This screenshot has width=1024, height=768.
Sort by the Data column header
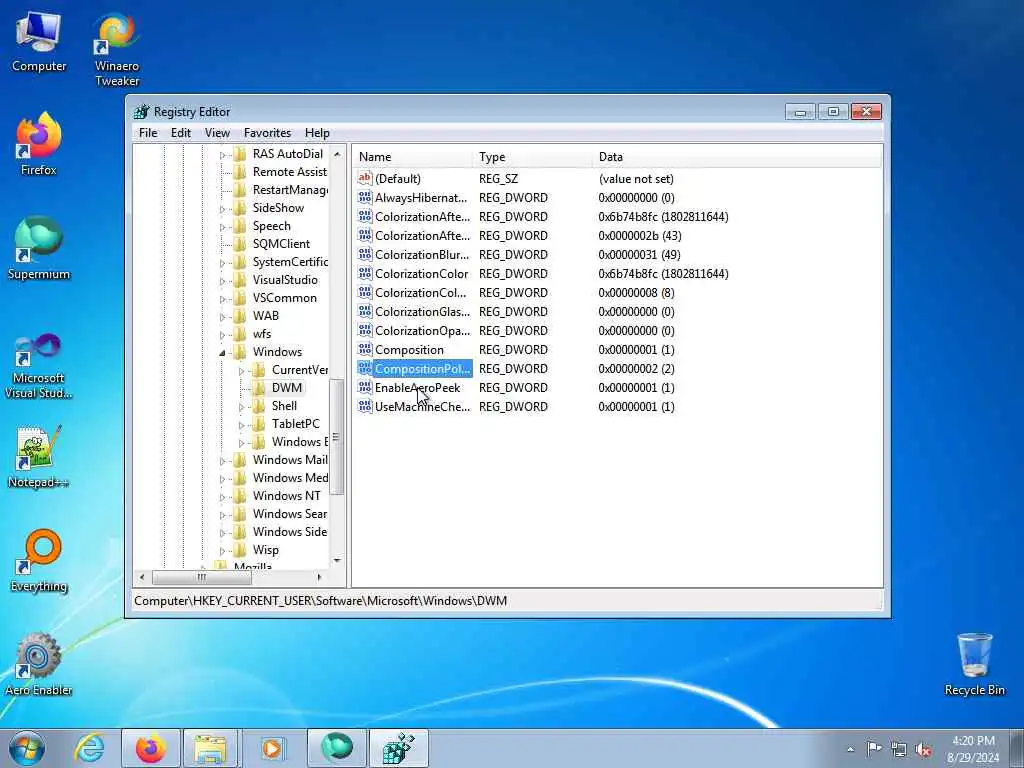click(737, 157)
